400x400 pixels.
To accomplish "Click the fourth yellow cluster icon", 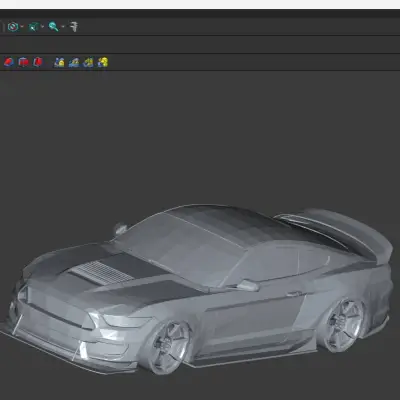I will click(103, 62).
